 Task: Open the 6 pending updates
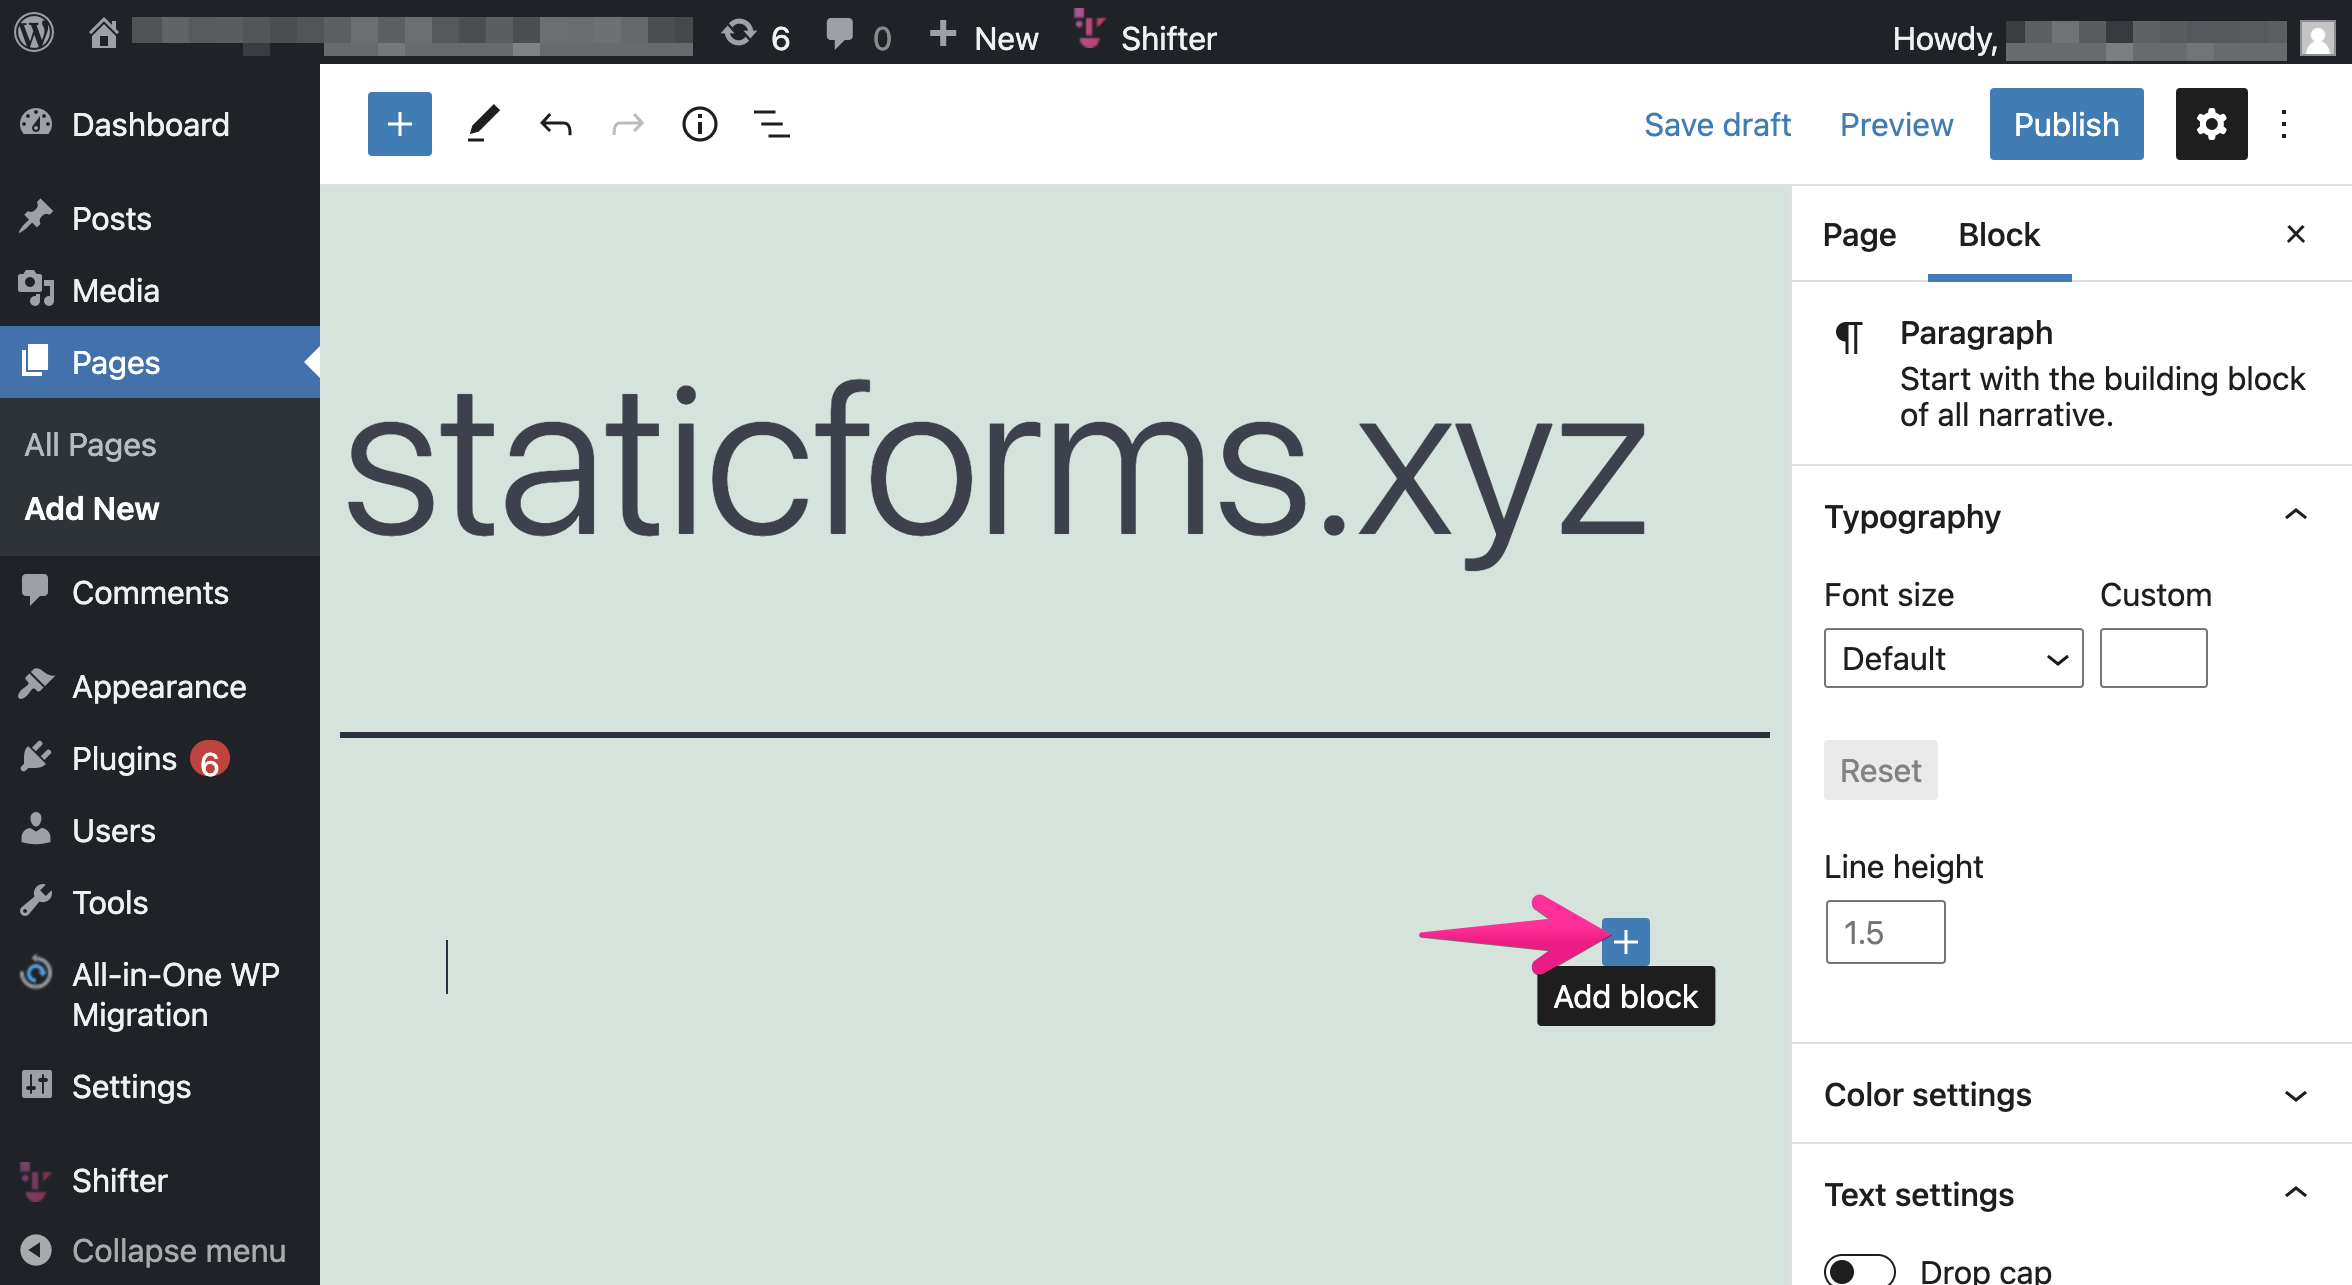coord(756,36)
